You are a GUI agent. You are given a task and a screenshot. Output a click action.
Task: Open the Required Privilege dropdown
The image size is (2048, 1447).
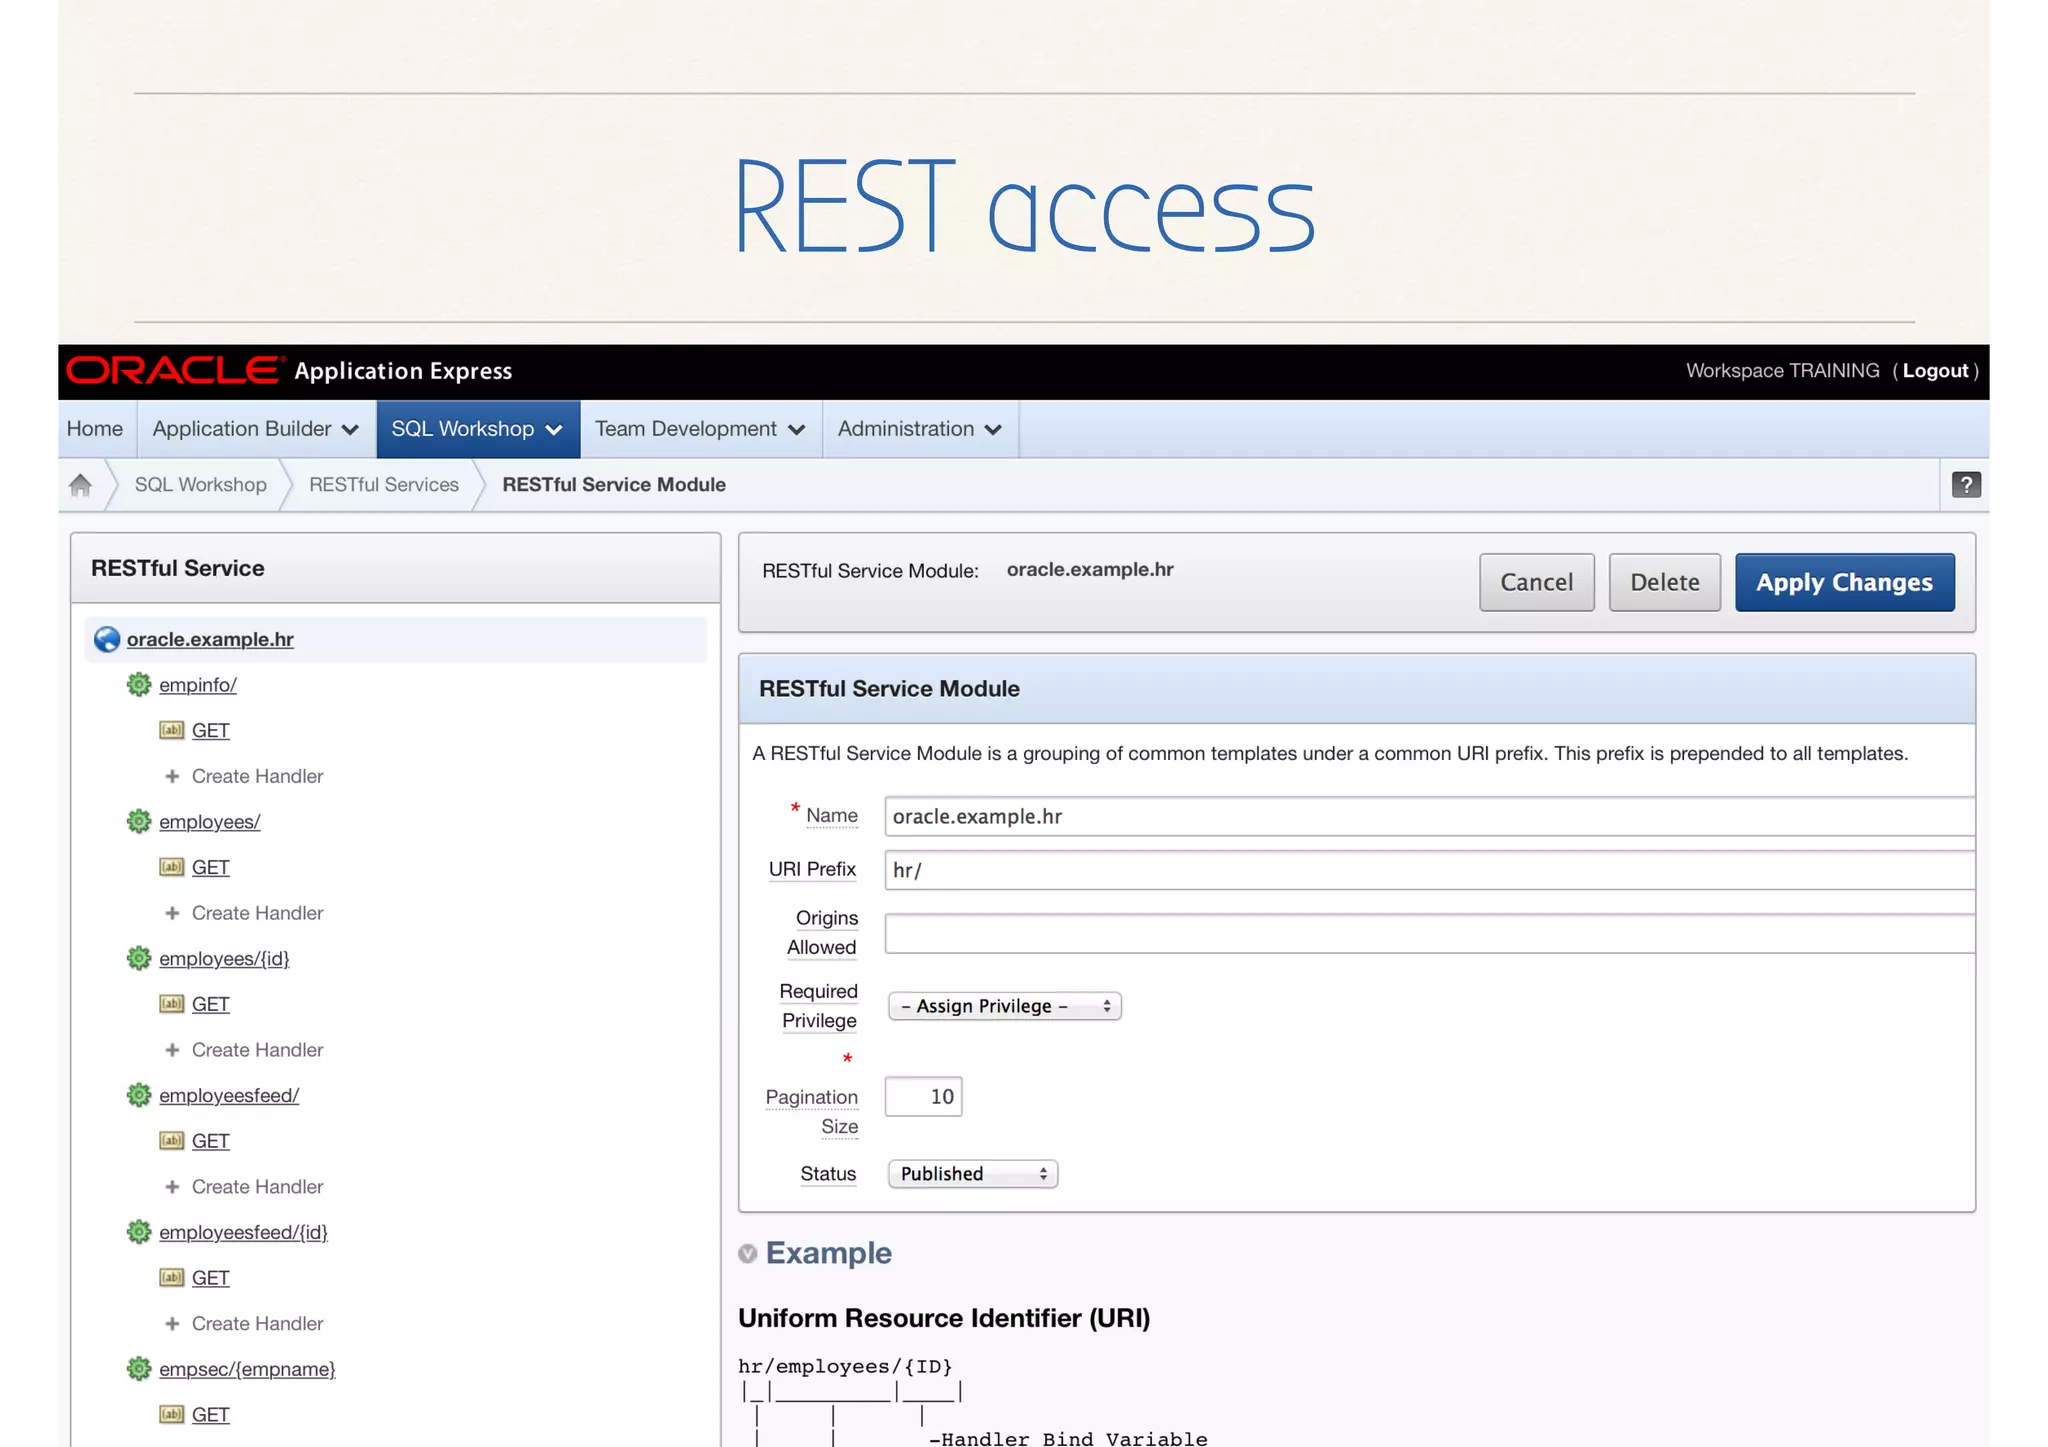(x=1005, y=1006)
